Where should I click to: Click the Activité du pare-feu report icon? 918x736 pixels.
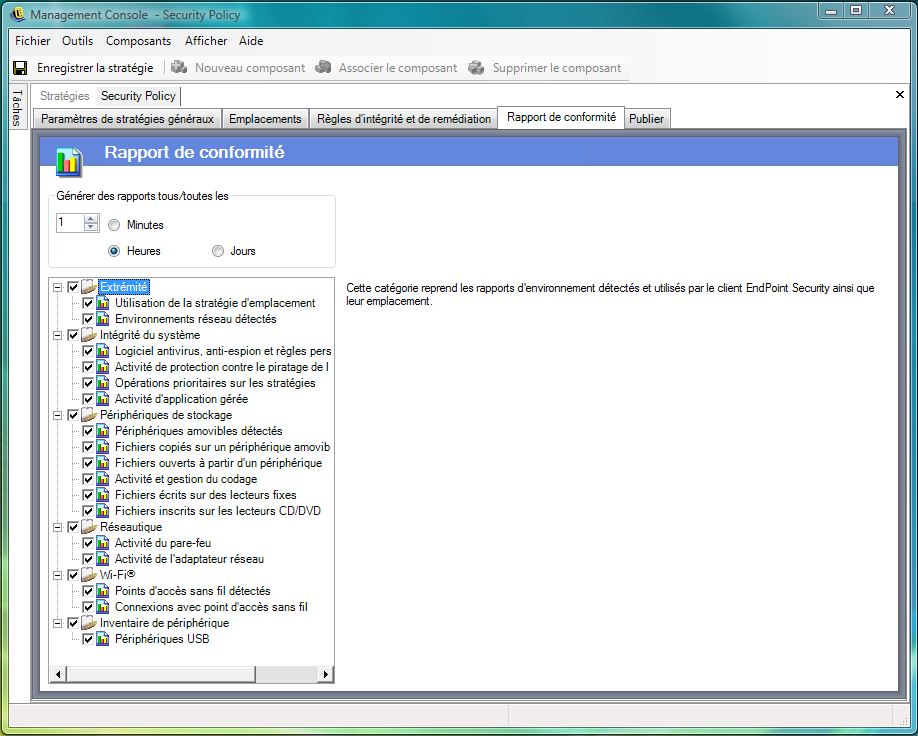coord(103,543)
